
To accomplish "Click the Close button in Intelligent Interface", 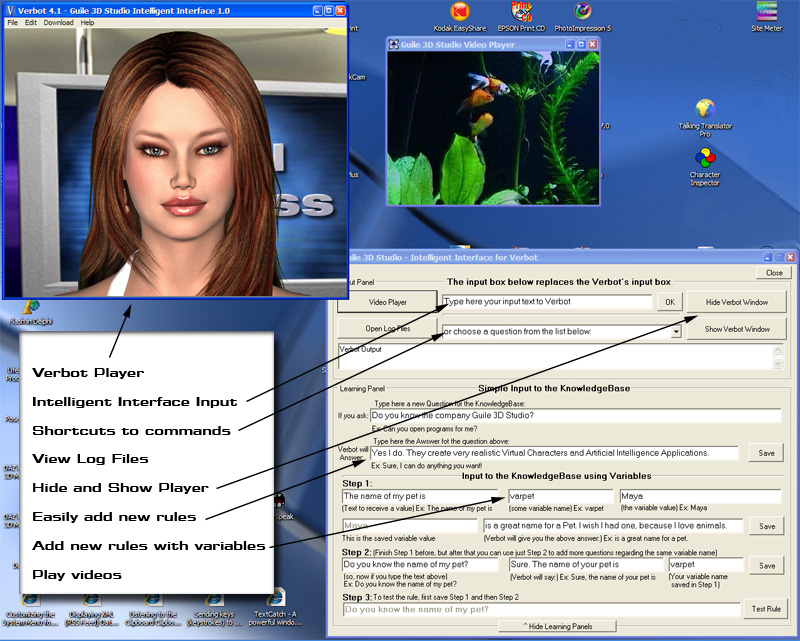I will coord(774,273).
